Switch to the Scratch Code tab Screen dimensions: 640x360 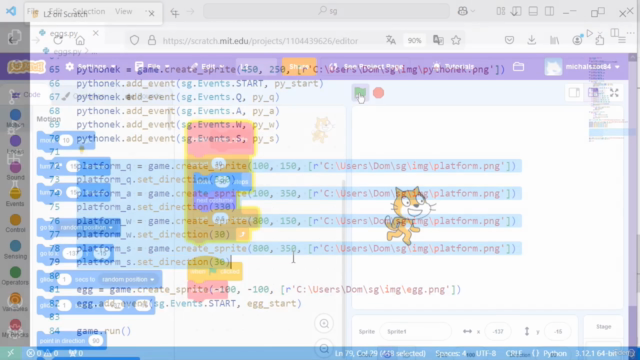point(26,95)
